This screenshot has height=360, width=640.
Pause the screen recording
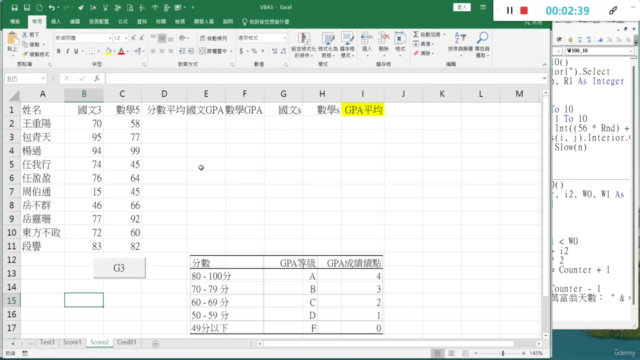(x=509, y=11)
